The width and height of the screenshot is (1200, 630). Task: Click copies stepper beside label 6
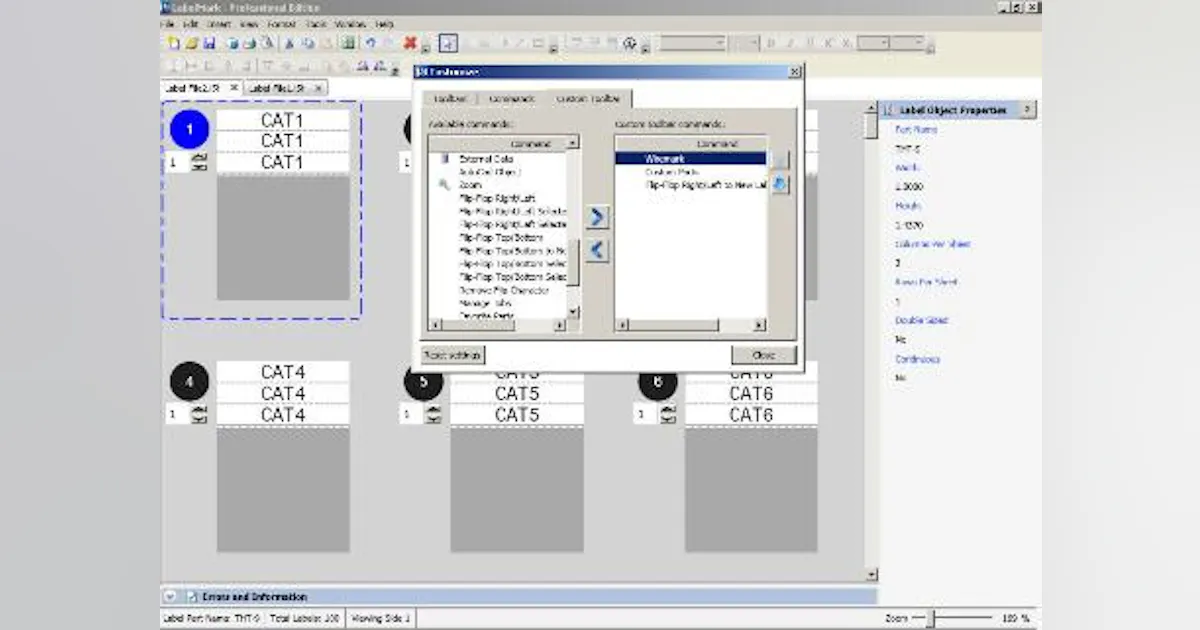(668, 414)
